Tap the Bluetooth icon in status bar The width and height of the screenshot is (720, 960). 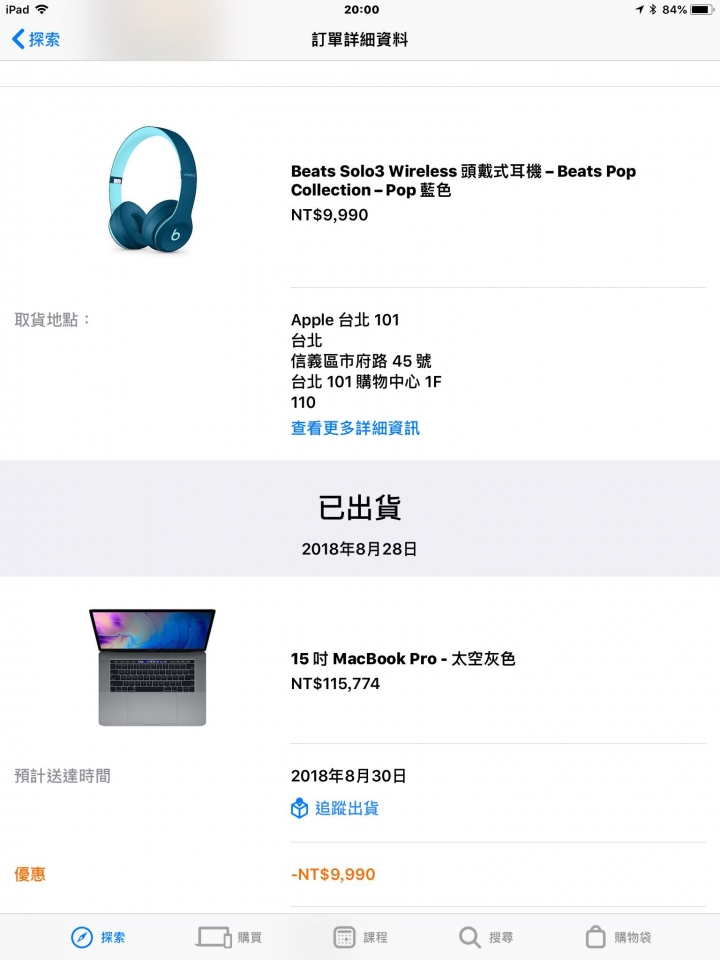653,9
